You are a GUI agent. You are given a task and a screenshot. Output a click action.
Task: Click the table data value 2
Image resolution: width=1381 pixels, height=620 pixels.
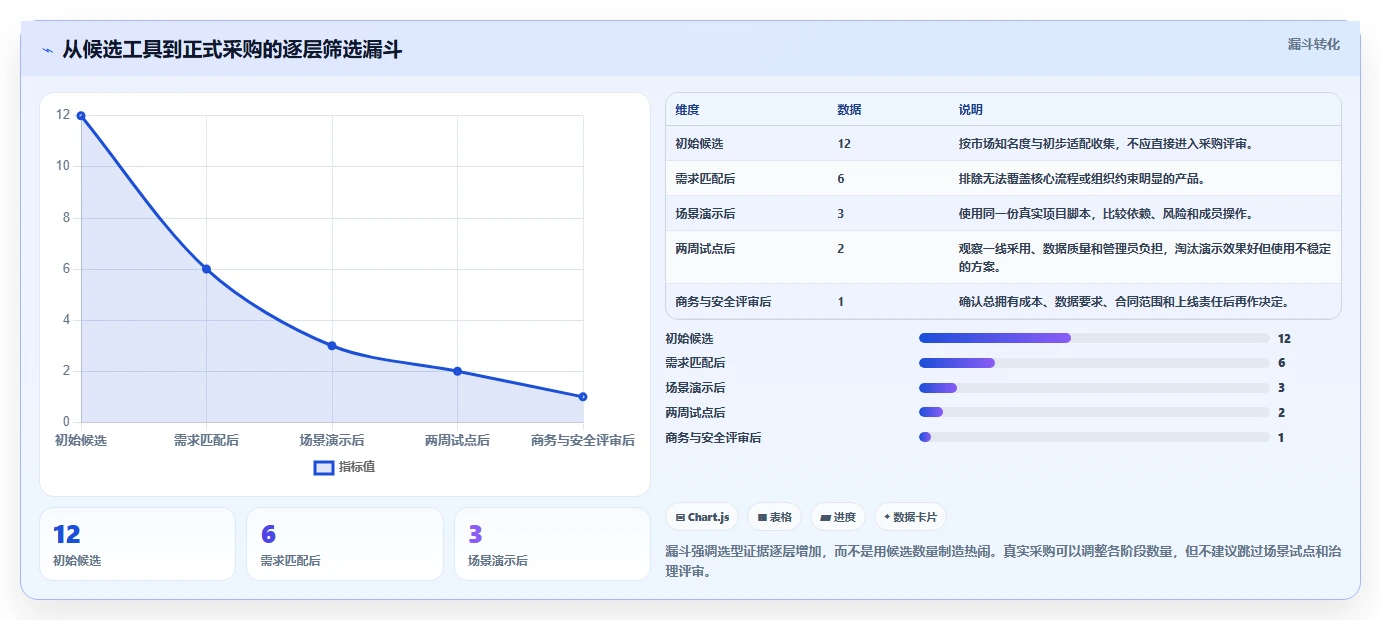[841, 249]
